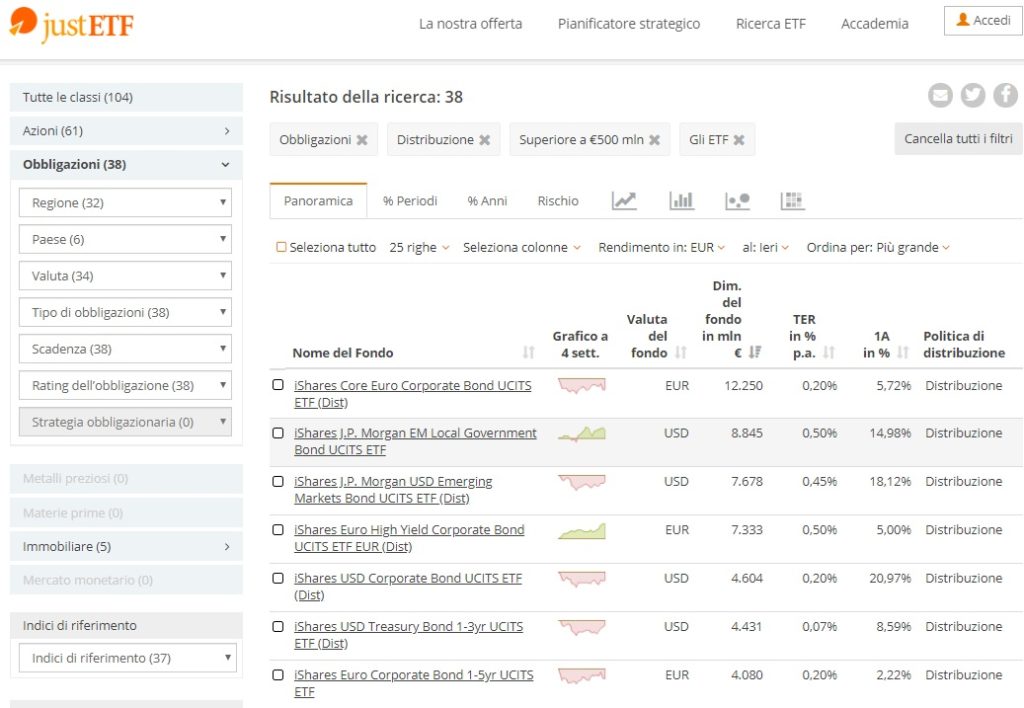This screenshot has width=1024, height=708.
Task: Expand the 25 righe rows selector
Action: (x=419, y=247)
